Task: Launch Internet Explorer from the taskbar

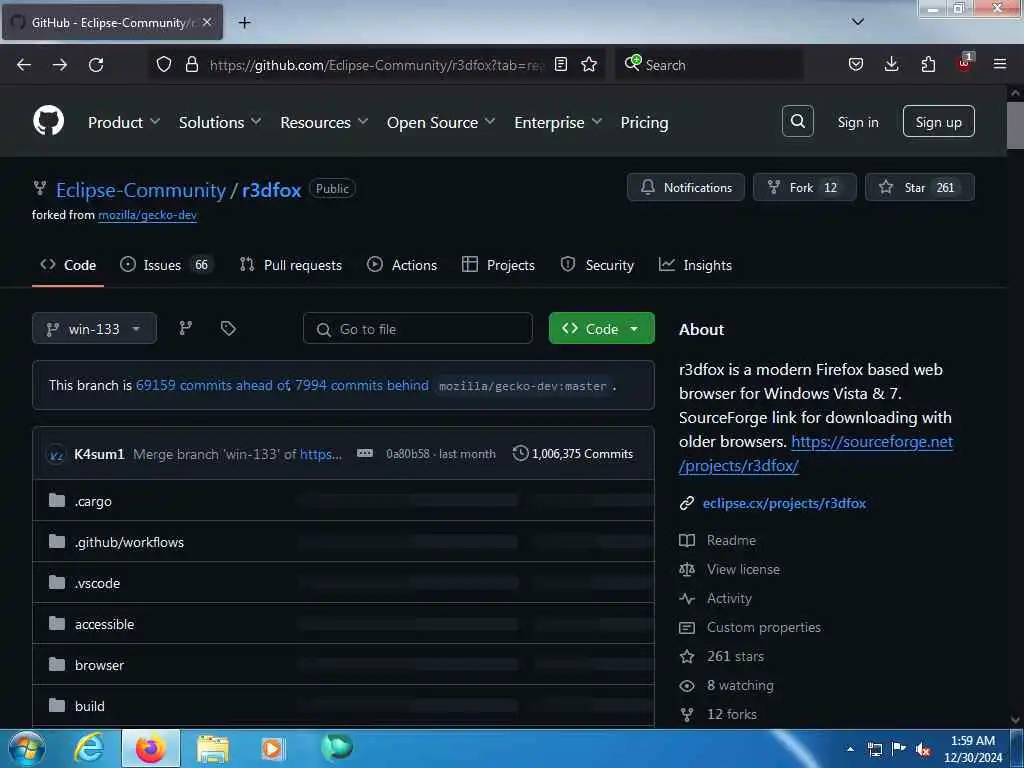Action: 88,748
